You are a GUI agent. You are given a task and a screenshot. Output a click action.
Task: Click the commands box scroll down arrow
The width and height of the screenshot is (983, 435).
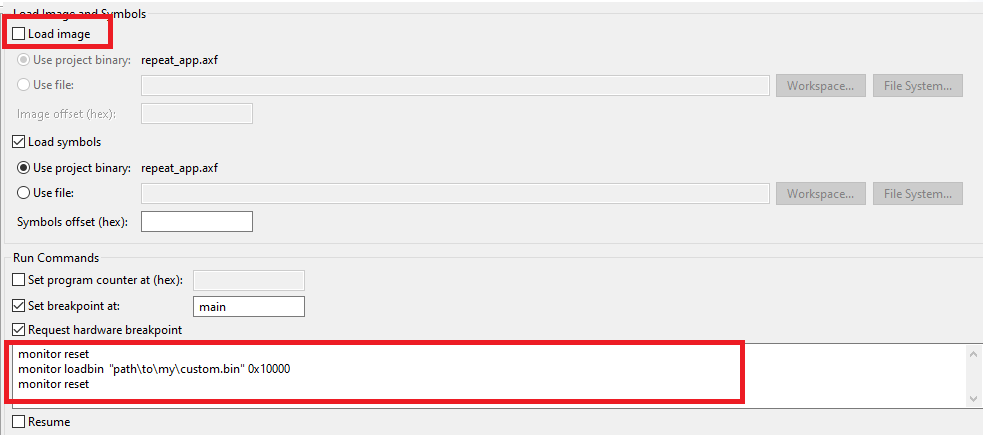972,398
